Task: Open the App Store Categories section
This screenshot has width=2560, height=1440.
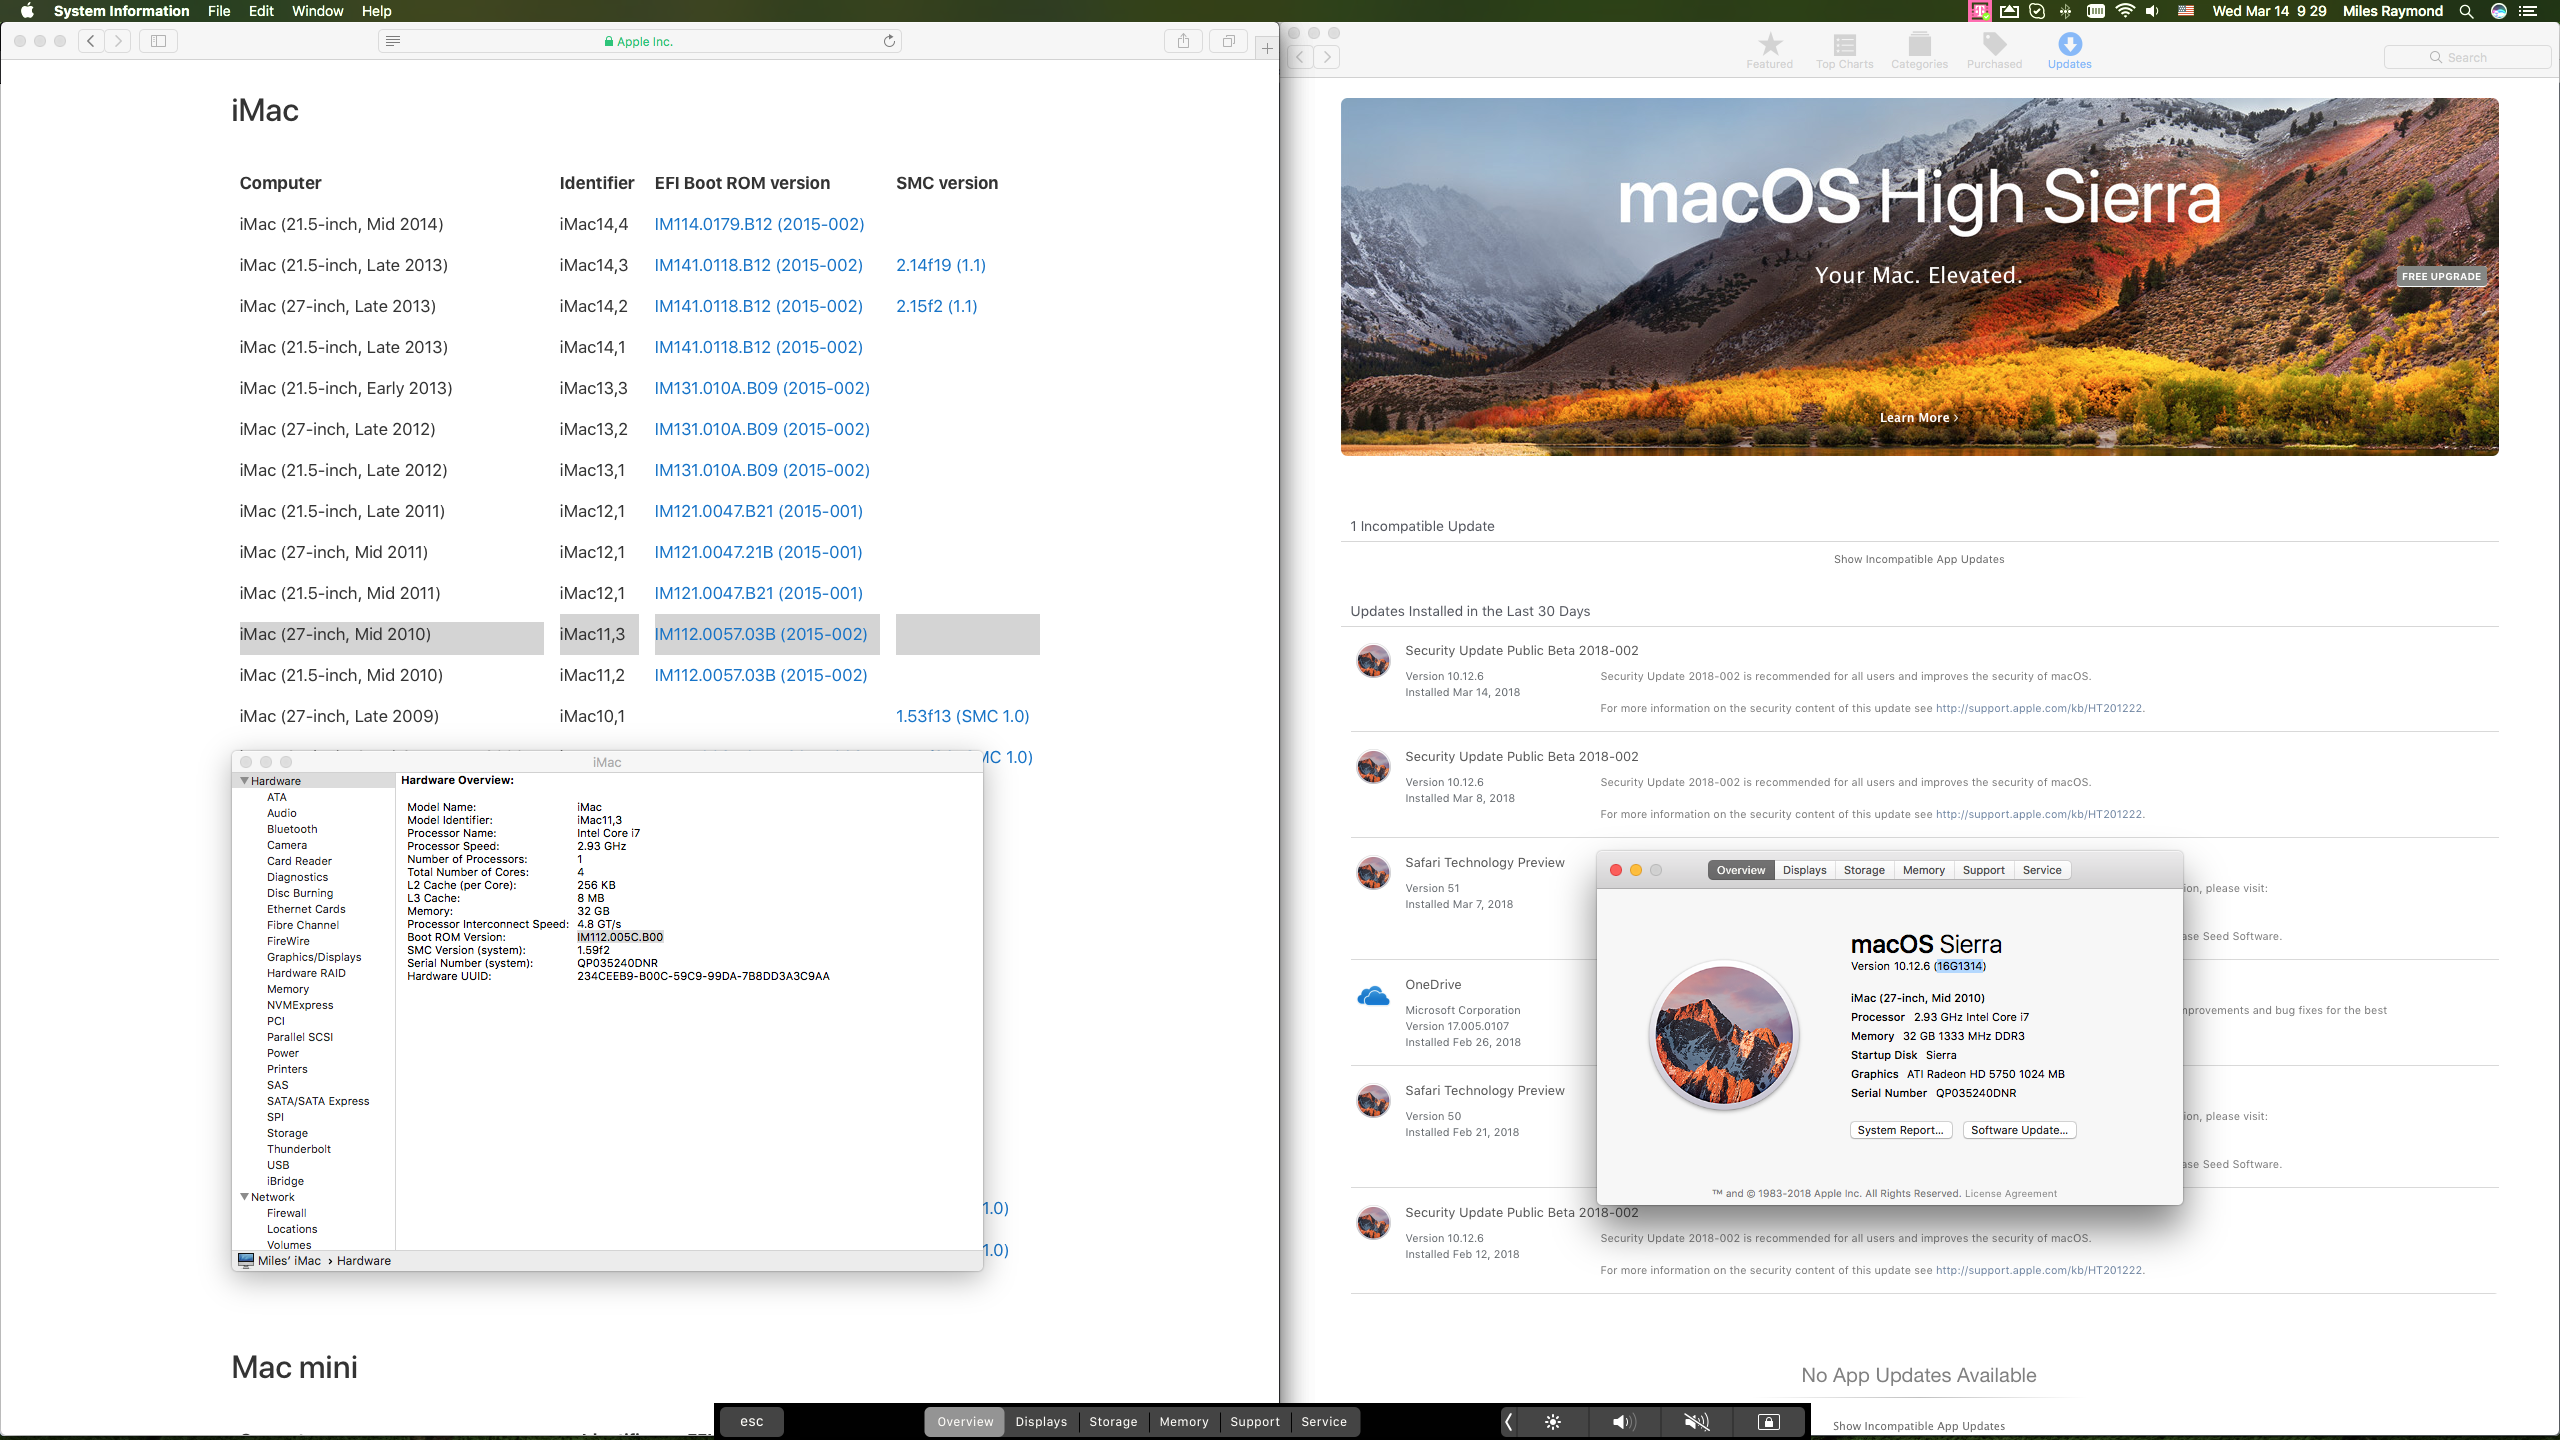Action: tap(1919, 51)
